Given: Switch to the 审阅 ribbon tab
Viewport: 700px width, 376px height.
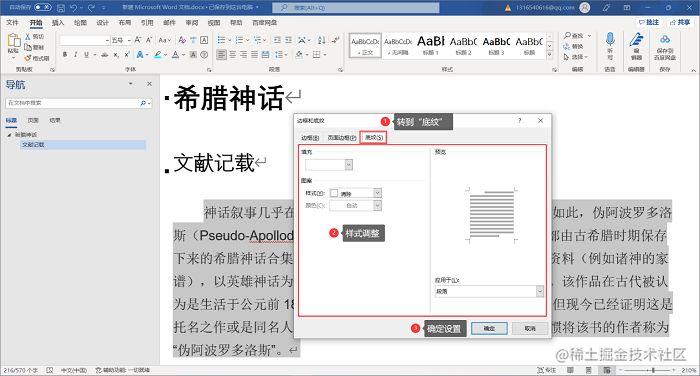Looking at the screenshot, I should coord(192,23).
